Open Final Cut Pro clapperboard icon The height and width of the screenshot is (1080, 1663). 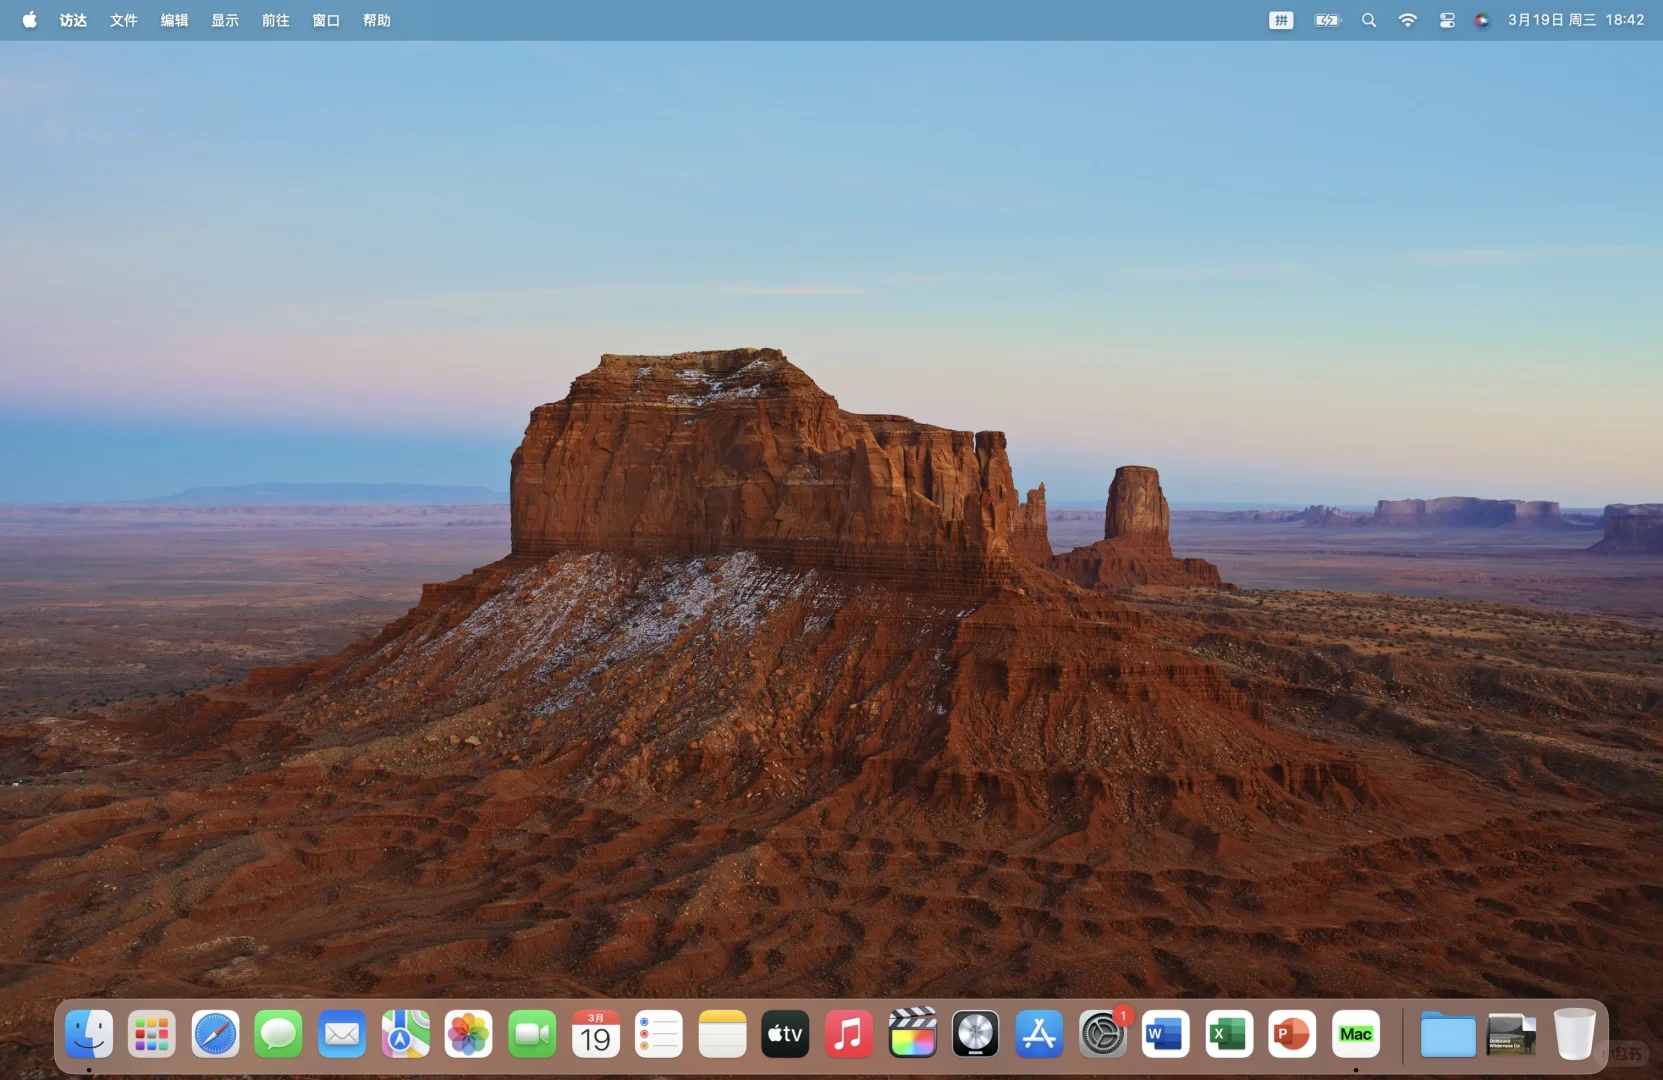[x=912, y=1034]
